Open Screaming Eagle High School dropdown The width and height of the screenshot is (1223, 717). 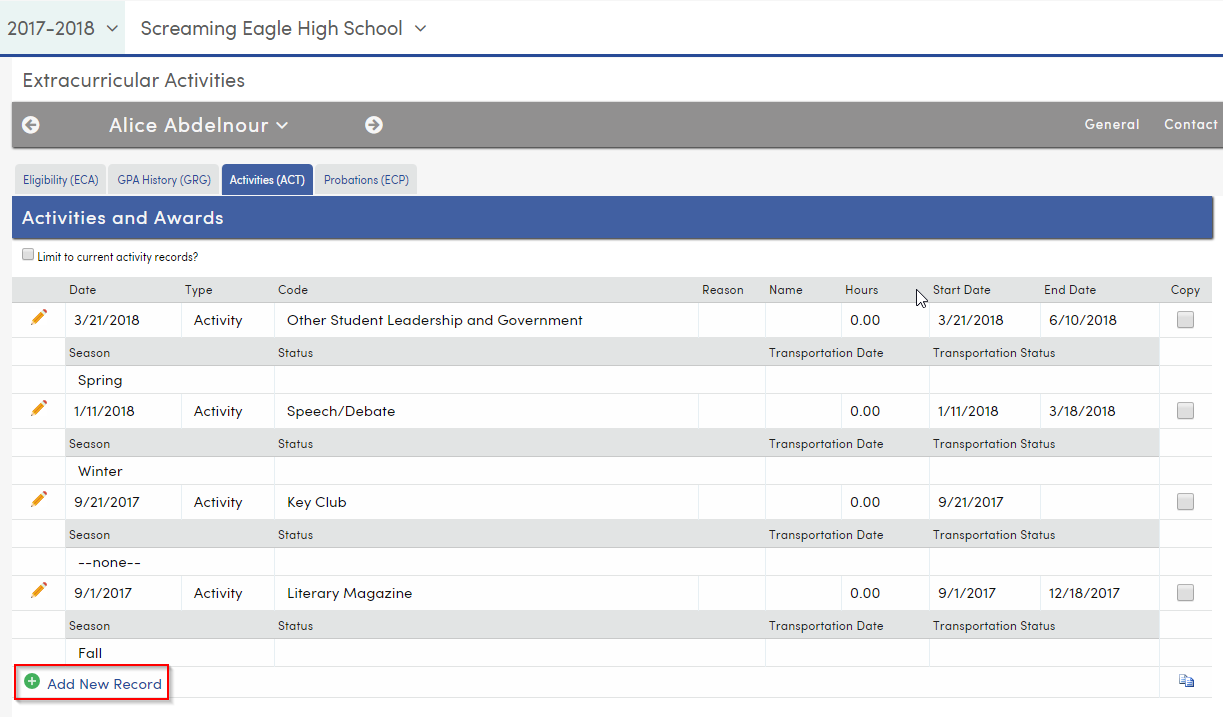click(283, 28)
